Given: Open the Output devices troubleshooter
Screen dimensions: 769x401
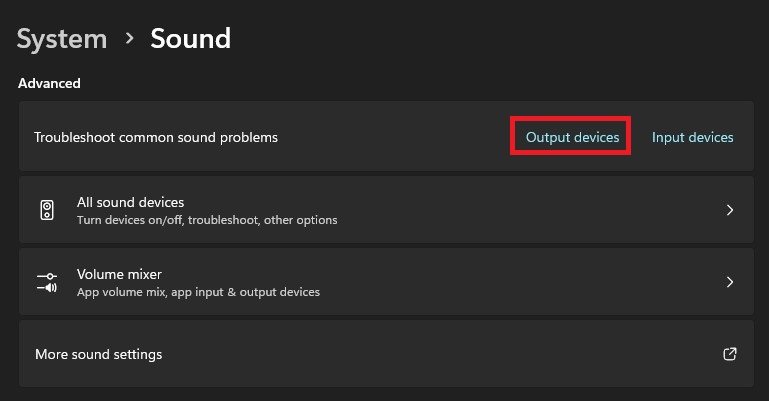Looking at the screenshot, I should tap(572, 137).
